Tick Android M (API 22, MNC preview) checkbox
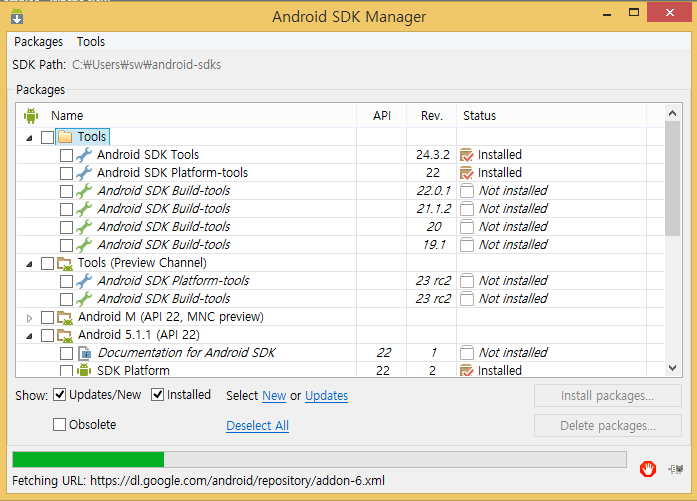The height and width of the screenshot is (501, 697). pyautogui.click(x=47, y=317)
